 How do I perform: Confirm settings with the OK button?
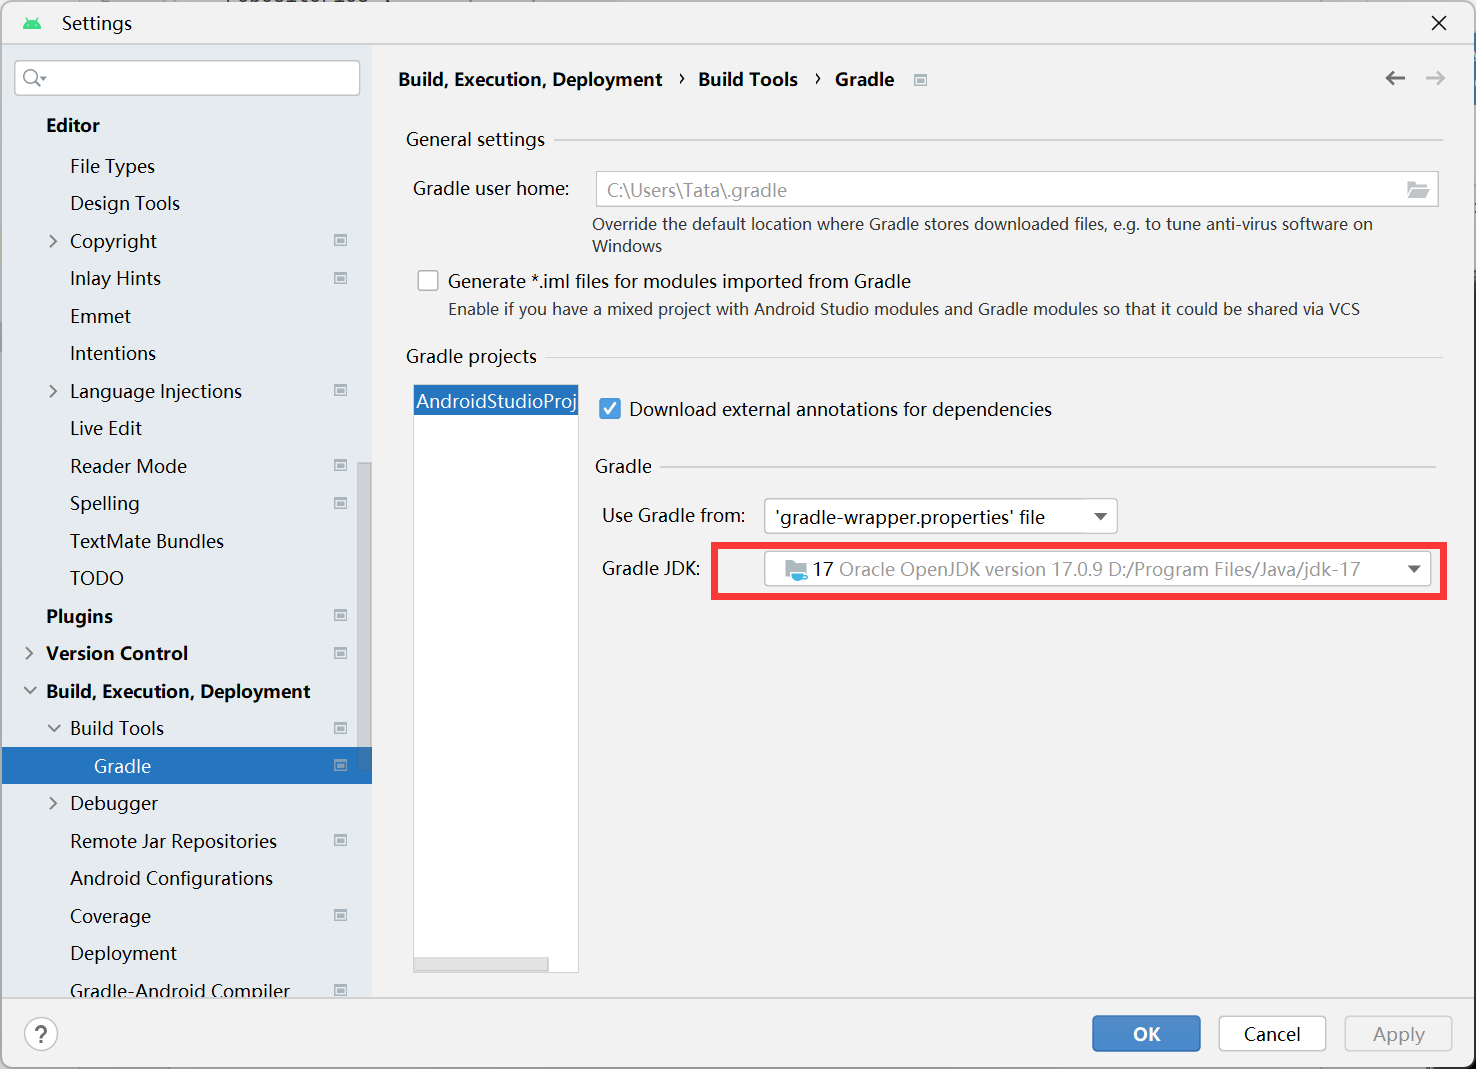pos(1146,1034)
